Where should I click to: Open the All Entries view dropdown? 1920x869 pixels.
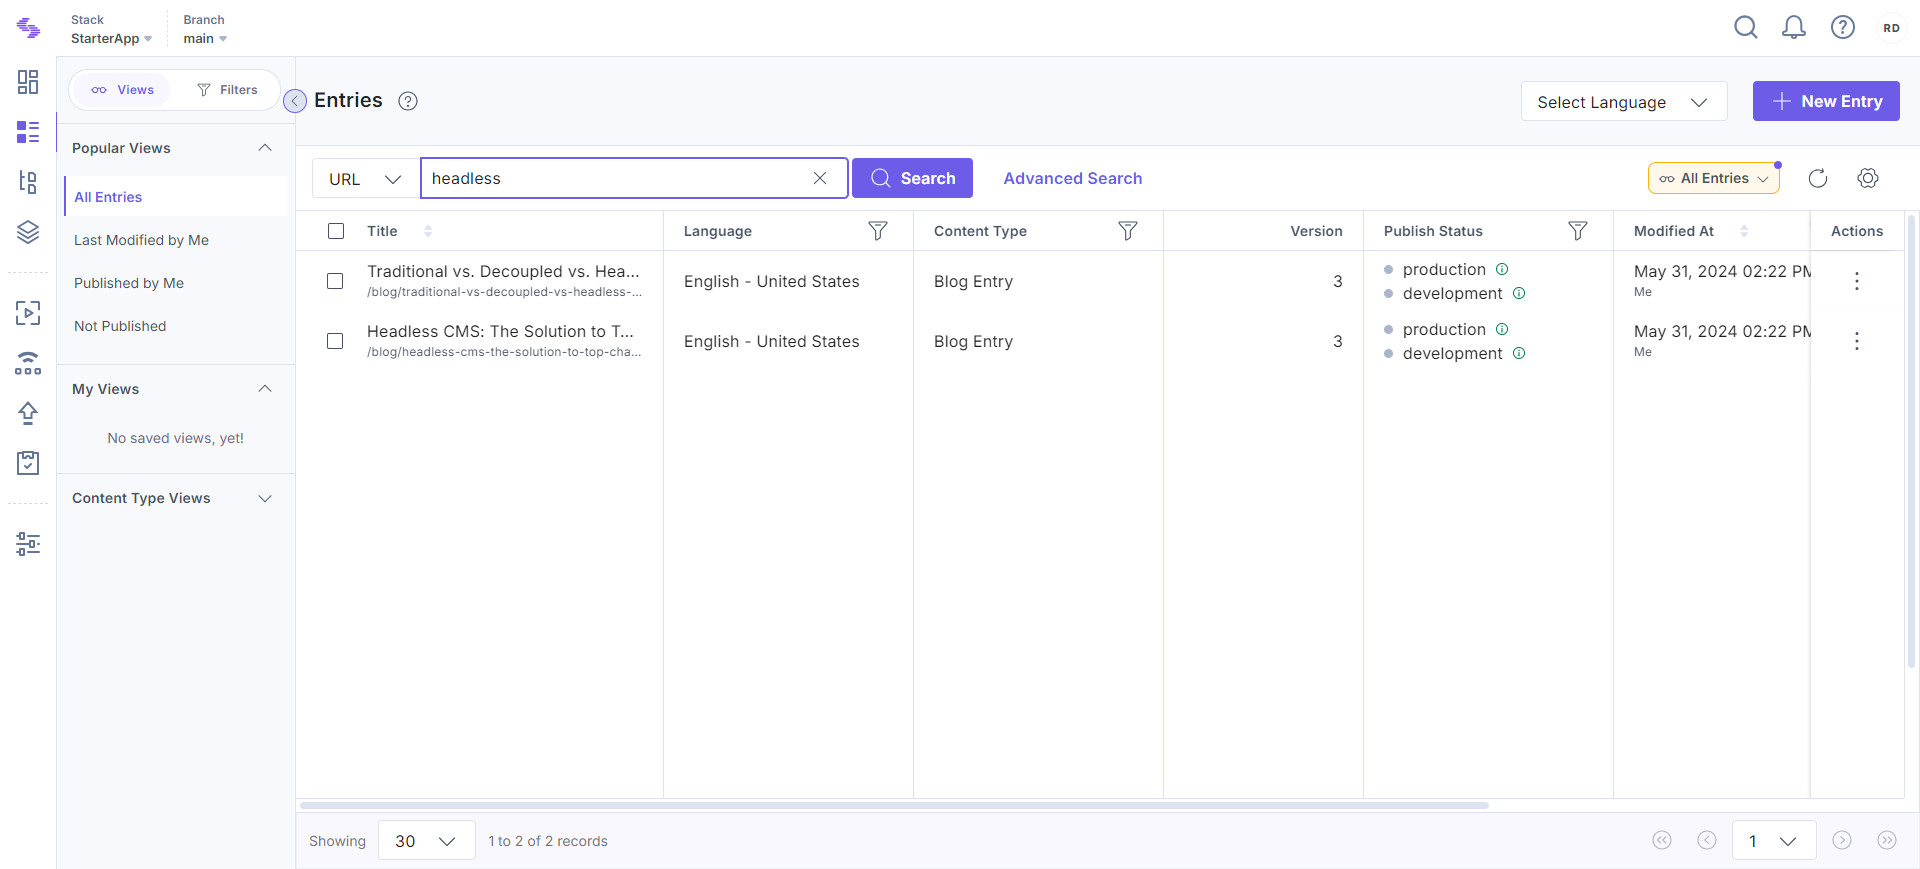1714,178
